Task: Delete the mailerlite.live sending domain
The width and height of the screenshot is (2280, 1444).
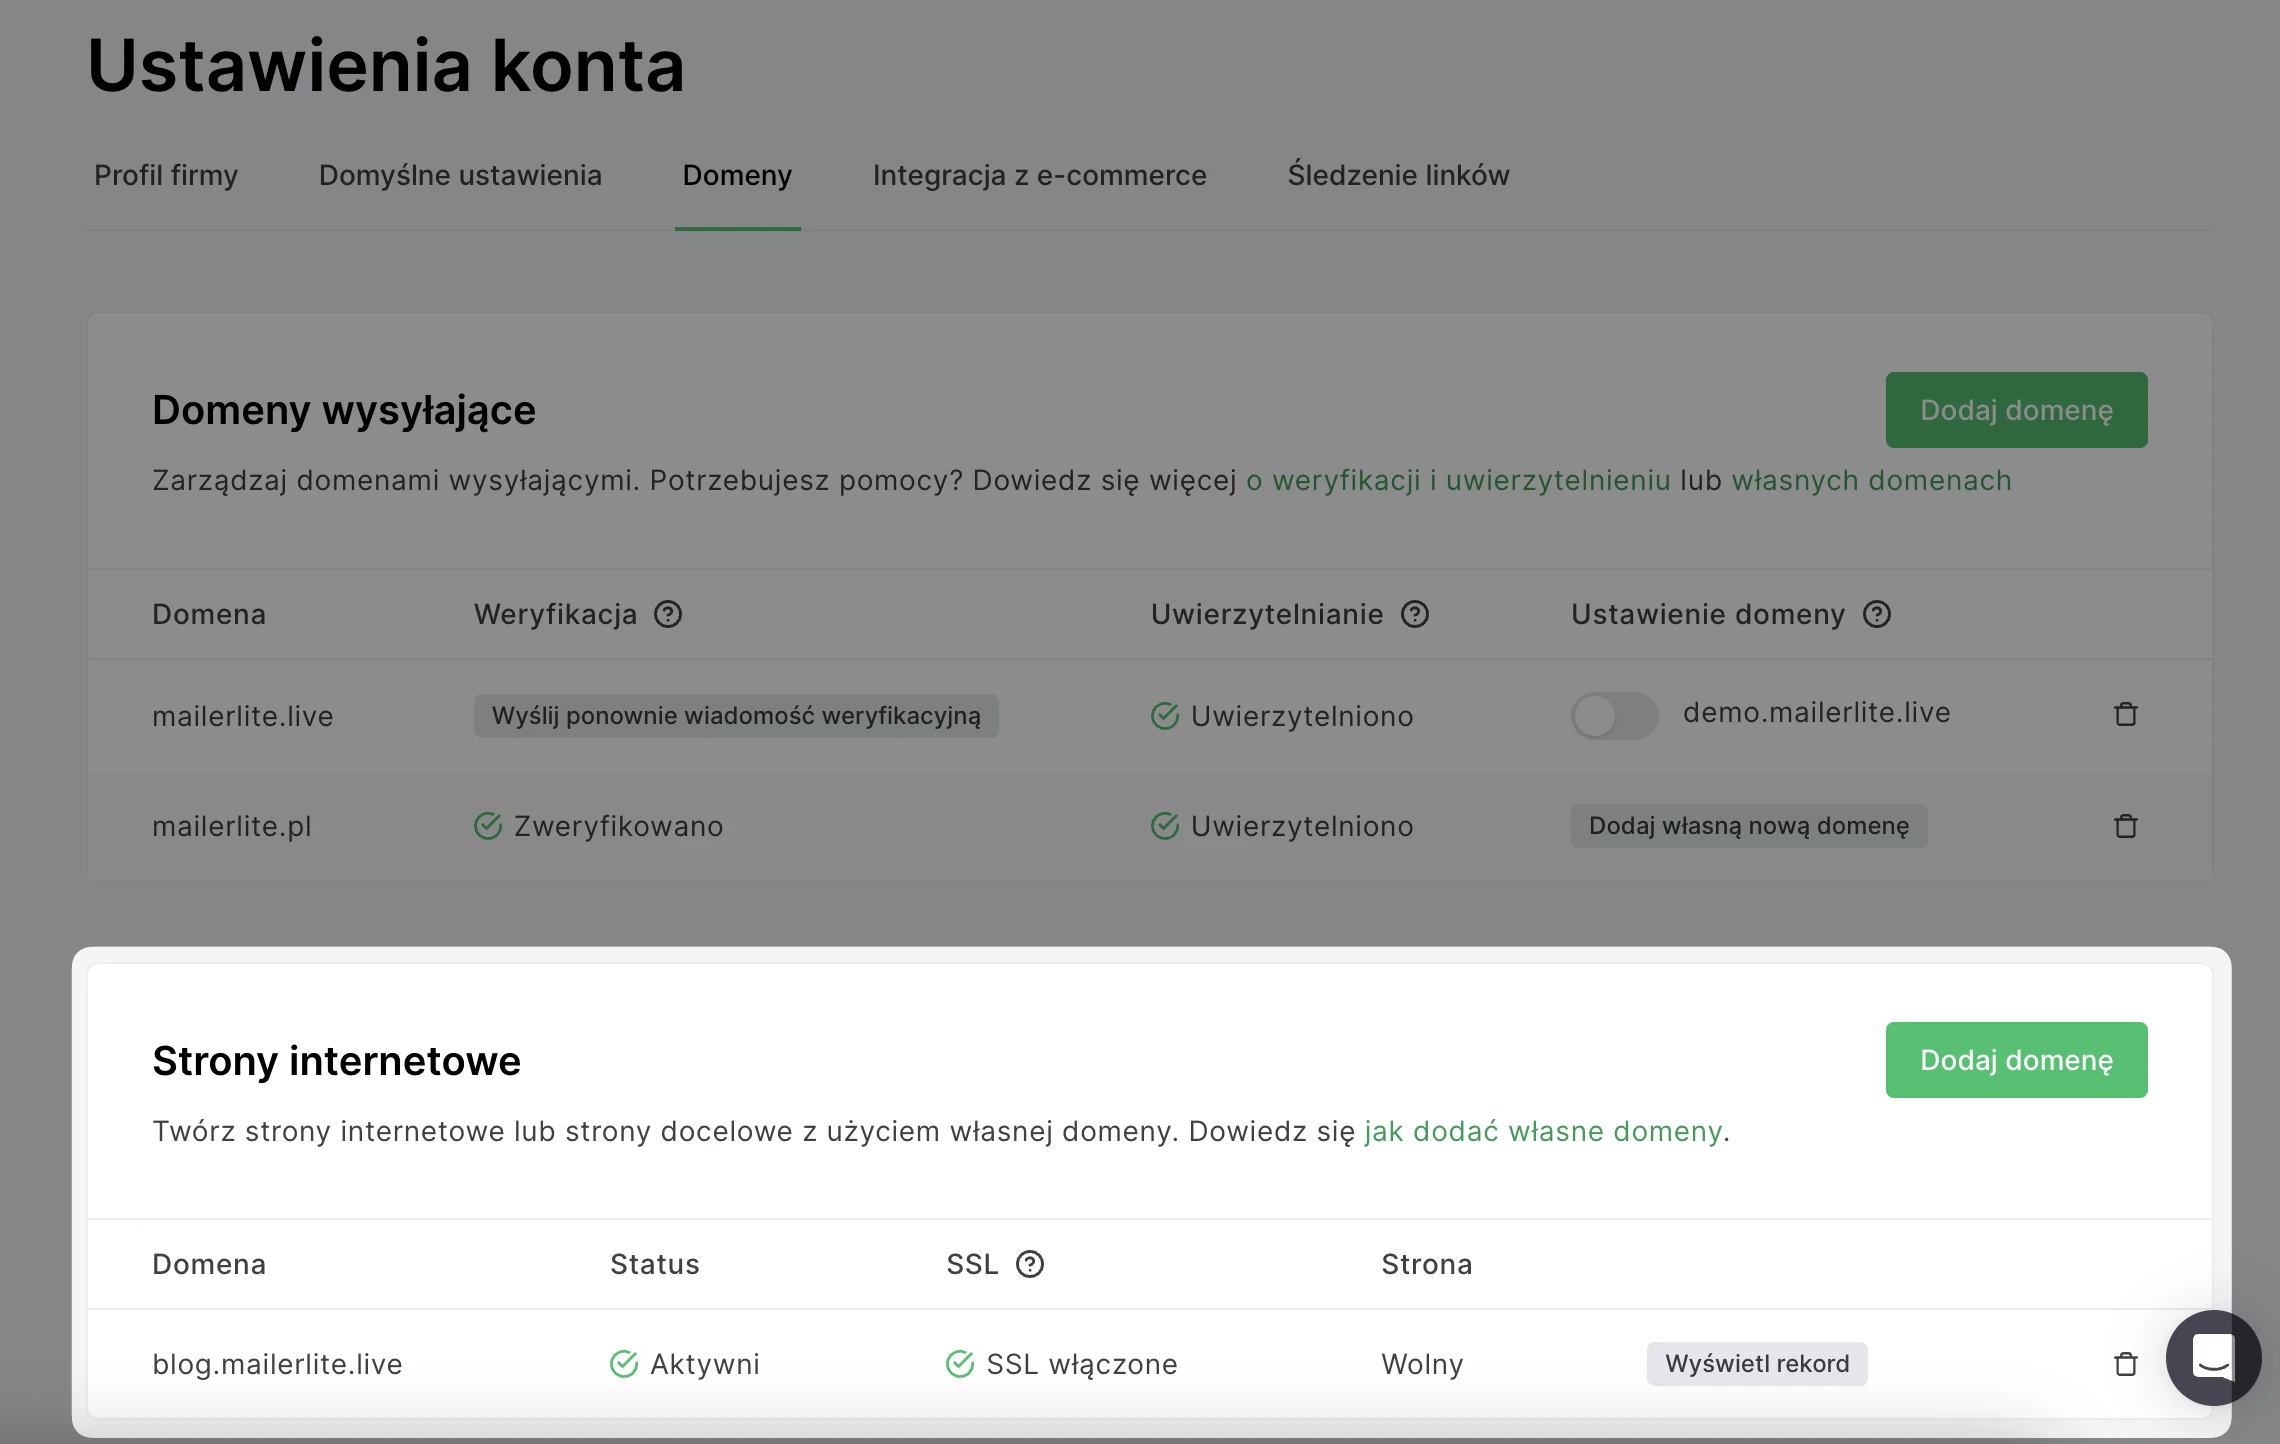Action: (2126, 714)
